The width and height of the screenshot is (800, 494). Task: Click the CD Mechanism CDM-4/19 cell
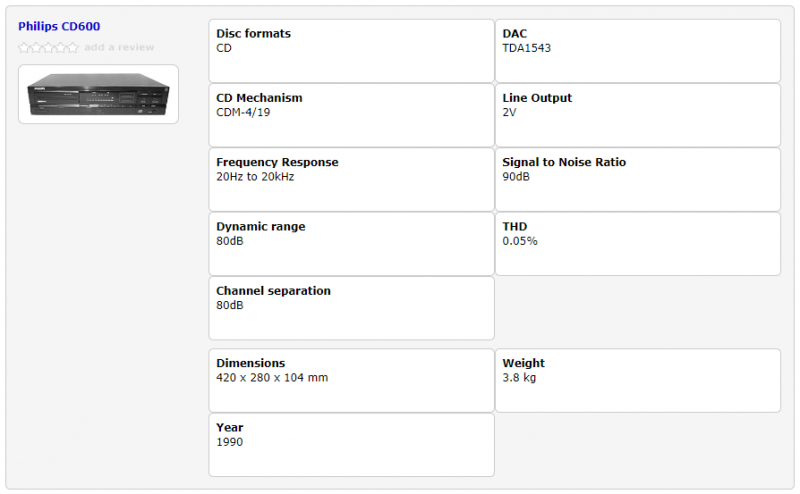pos(351,115)
